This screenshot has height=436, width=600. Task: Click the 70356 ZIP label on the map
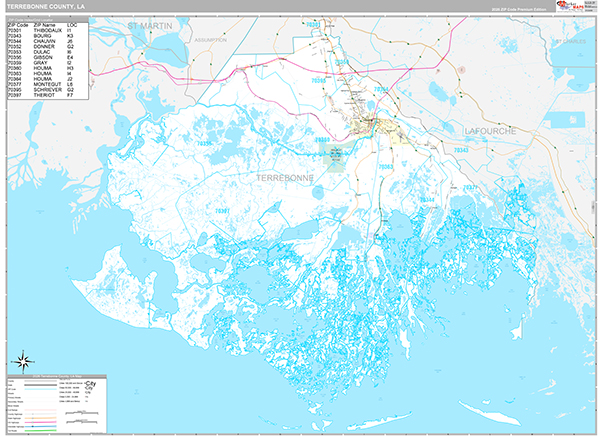(204, 144)
